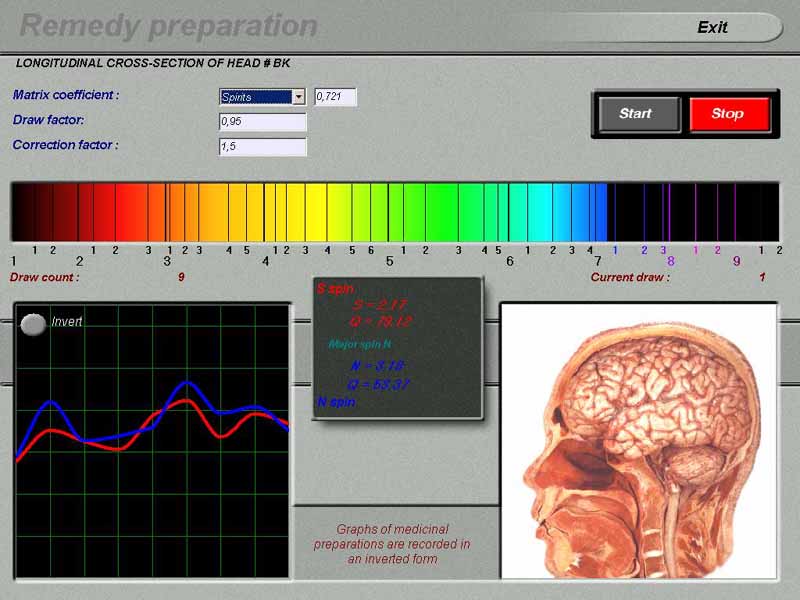Select the Spirits combo box text
This screenshot has height=600, width=800.
255,97
